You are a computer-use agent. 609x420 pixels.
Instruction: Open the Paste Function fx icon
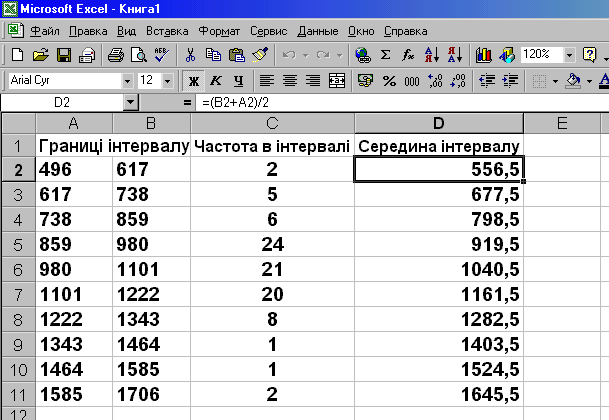point(408,55)
